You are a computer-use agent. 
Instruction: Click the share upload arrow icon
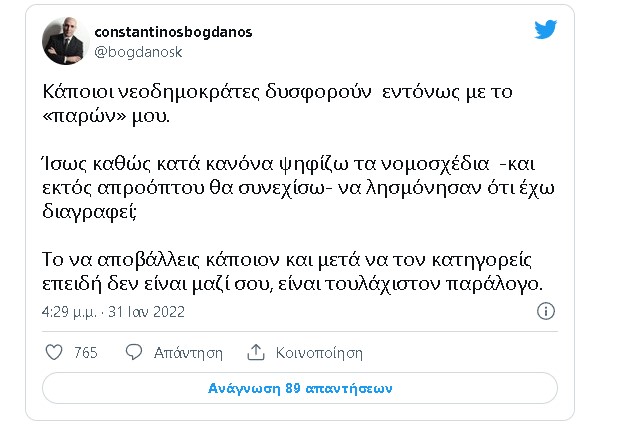(256, 352)
